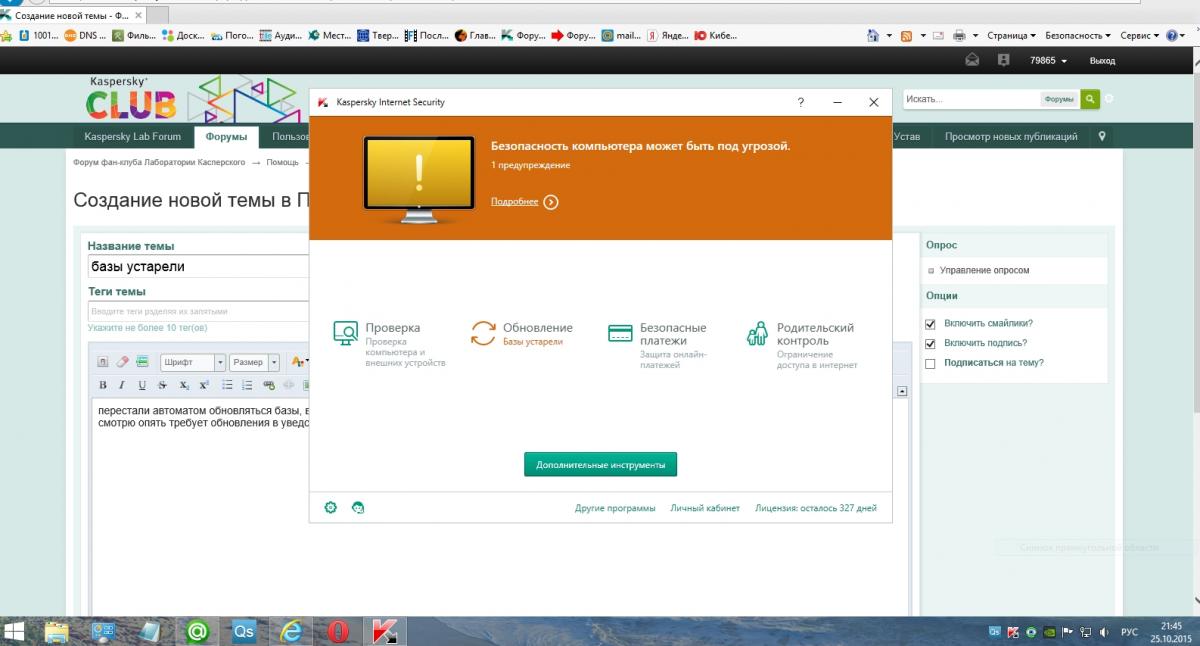Open the forum messages envelope icon
The image size is (1200, 646).
(972, 60)
